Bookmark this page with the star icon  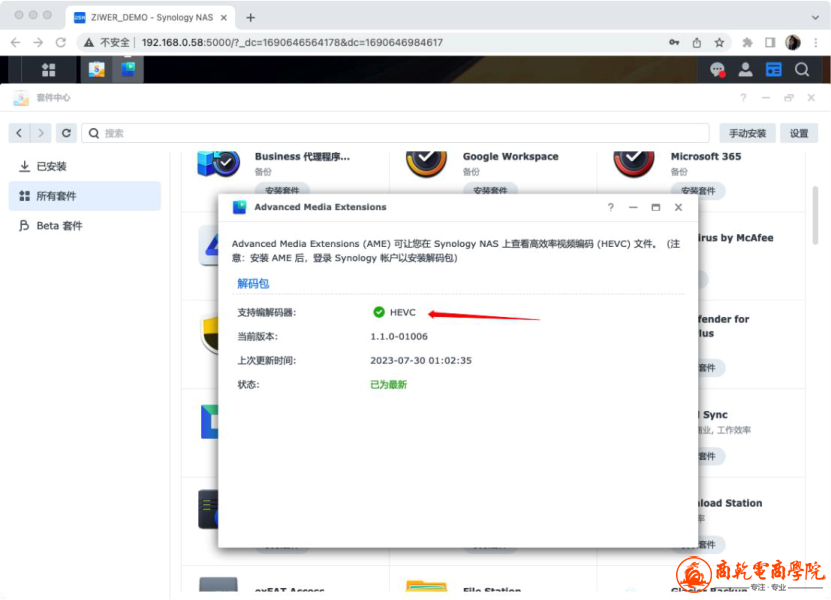(719, 42)
